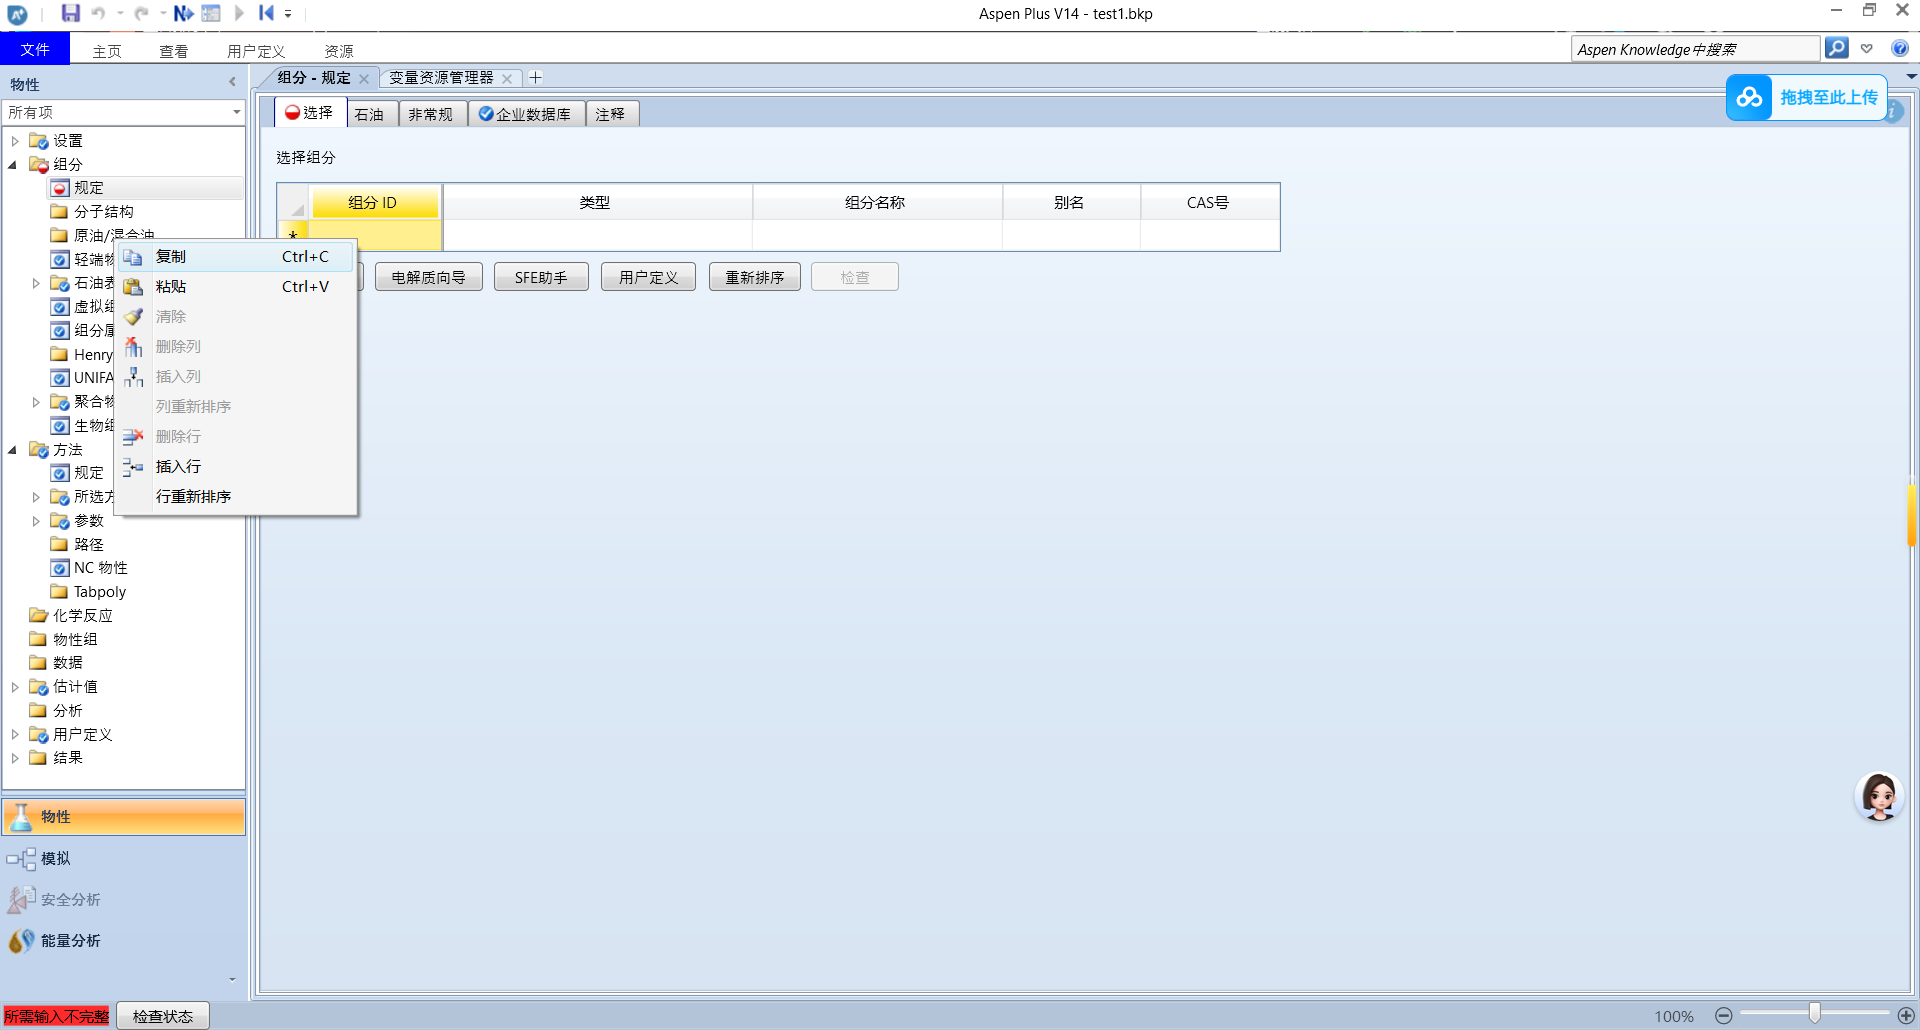Switch to the 石油 tab
This screenshot has width=1920, height=1030.
(x=369, y=114)
